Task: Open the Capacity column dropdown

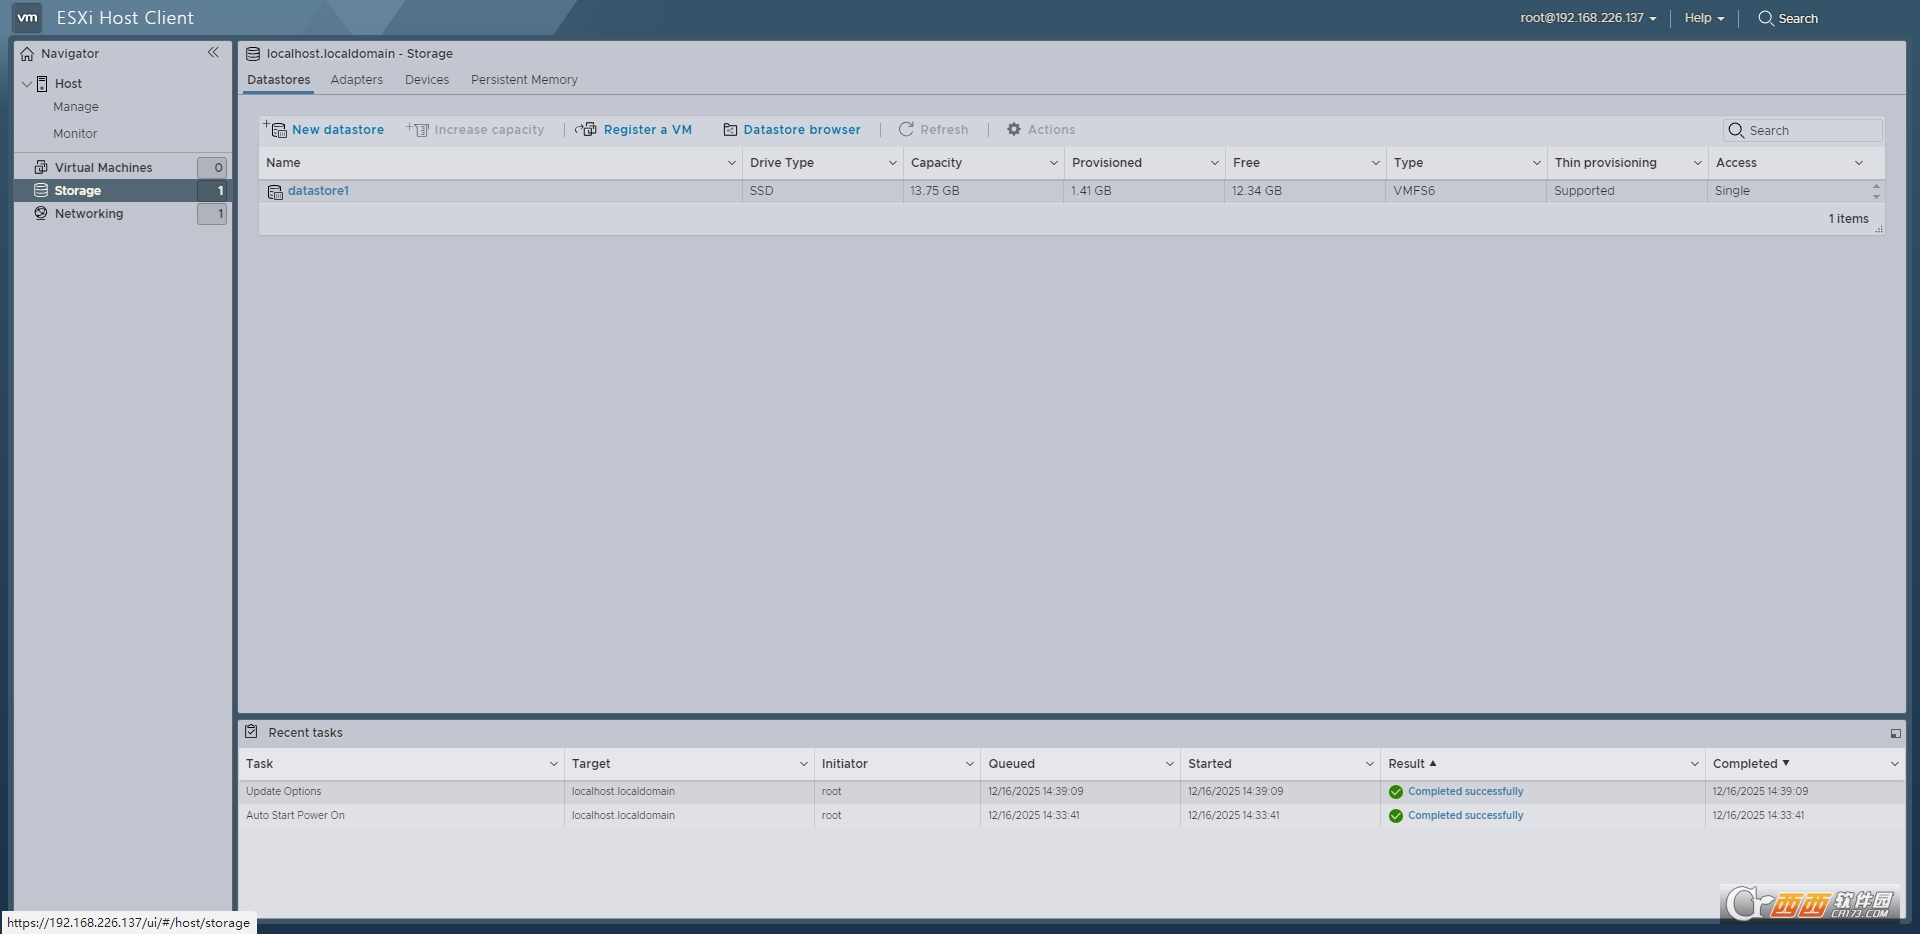Action: coord(1053,163)
